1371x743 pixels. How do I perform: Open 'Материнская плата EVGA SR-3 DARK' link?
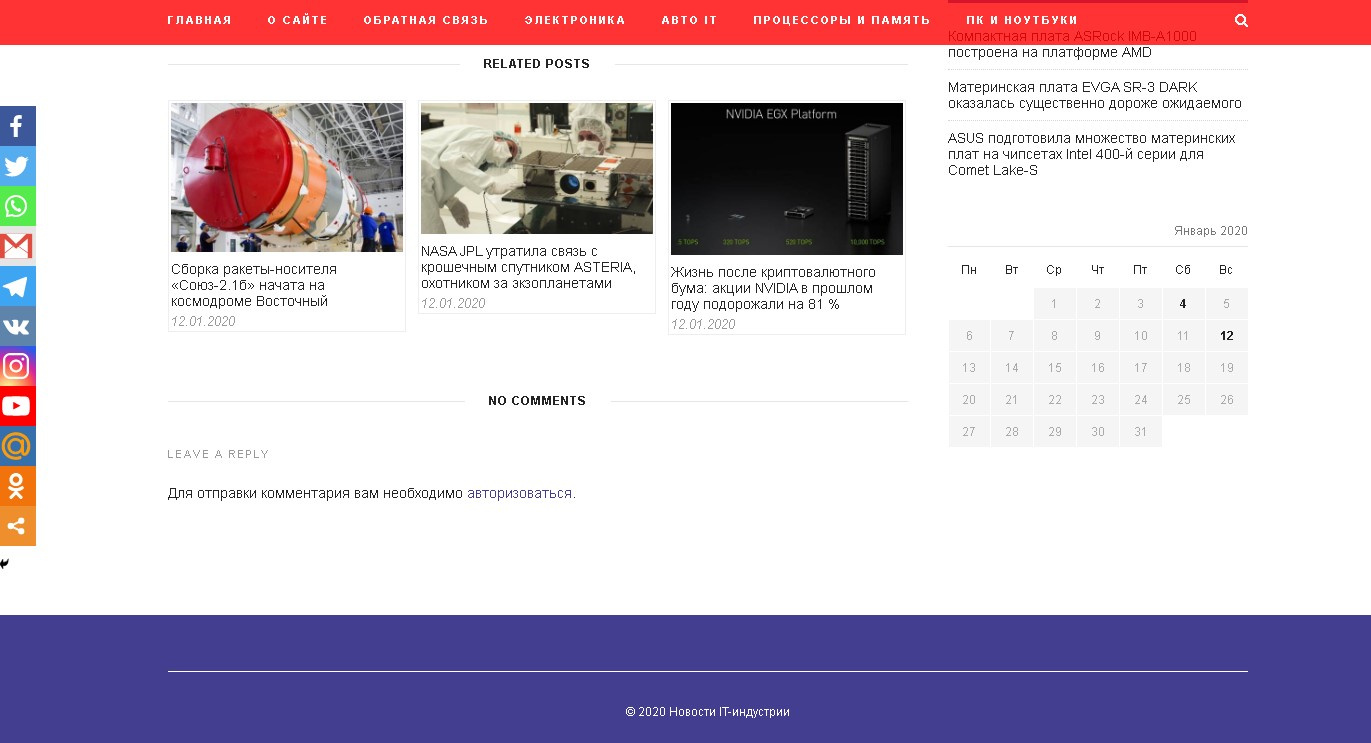point(1095,95)
